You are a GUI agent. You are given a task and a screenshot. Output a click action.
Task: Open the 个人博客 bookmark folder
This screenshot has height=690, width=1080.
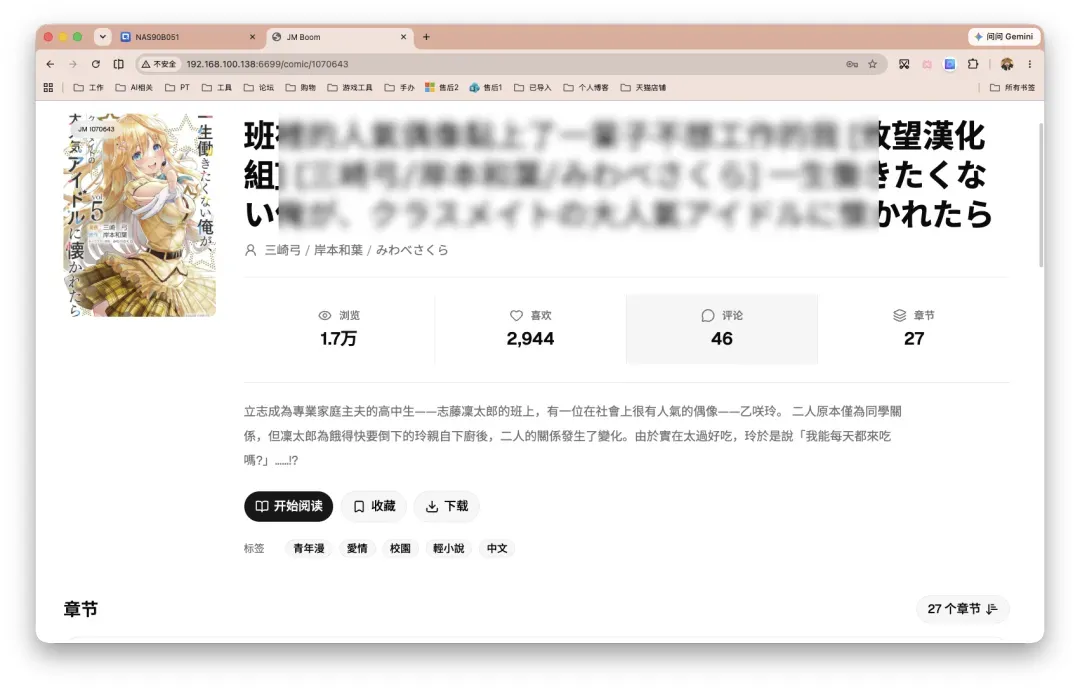pyautogui.click(x=586, y=87)
